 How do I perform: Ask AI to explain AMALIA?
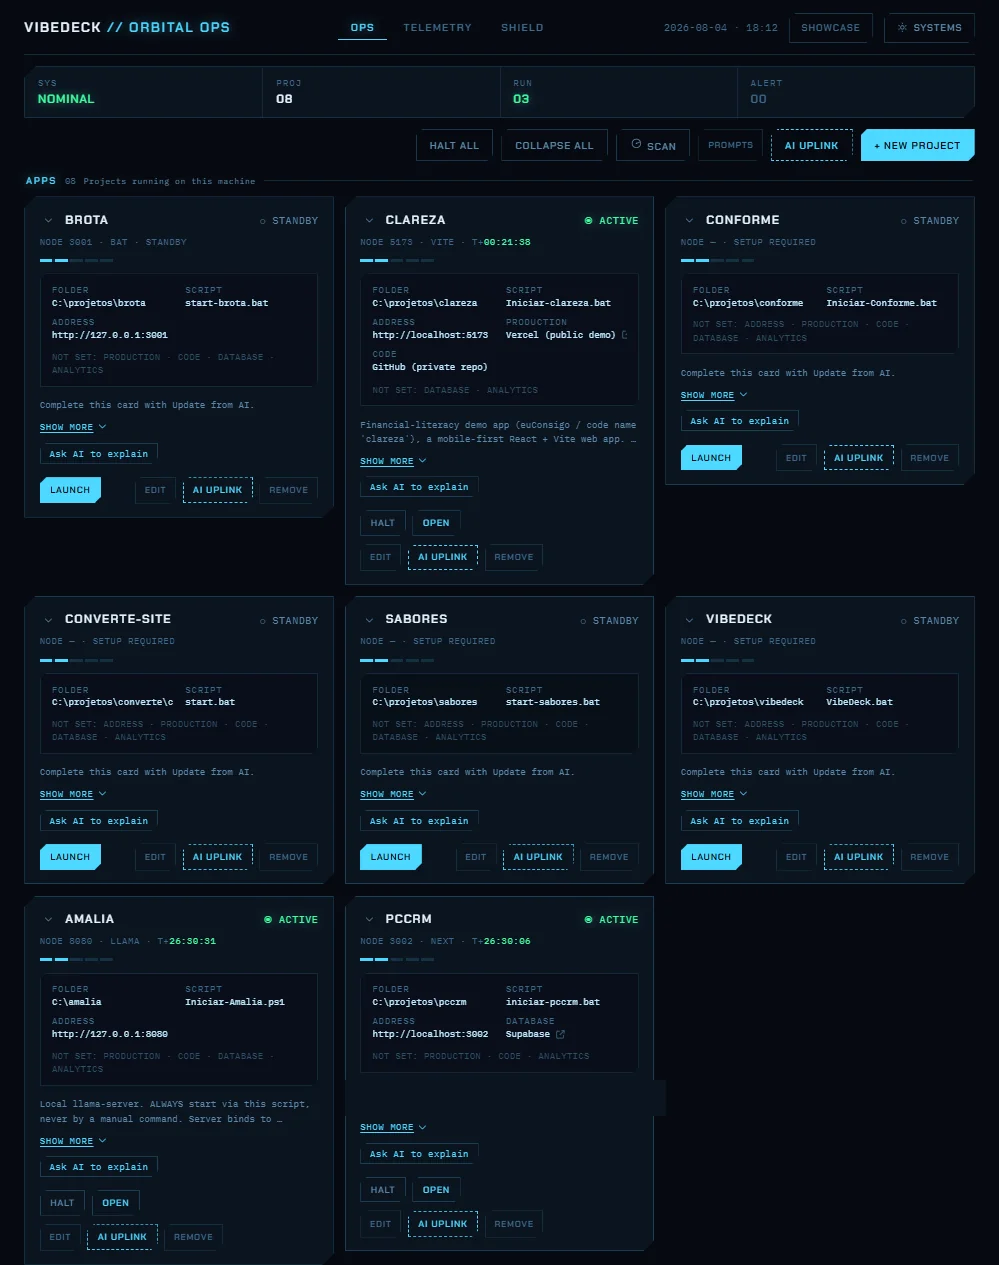[x=98, y=1167]
